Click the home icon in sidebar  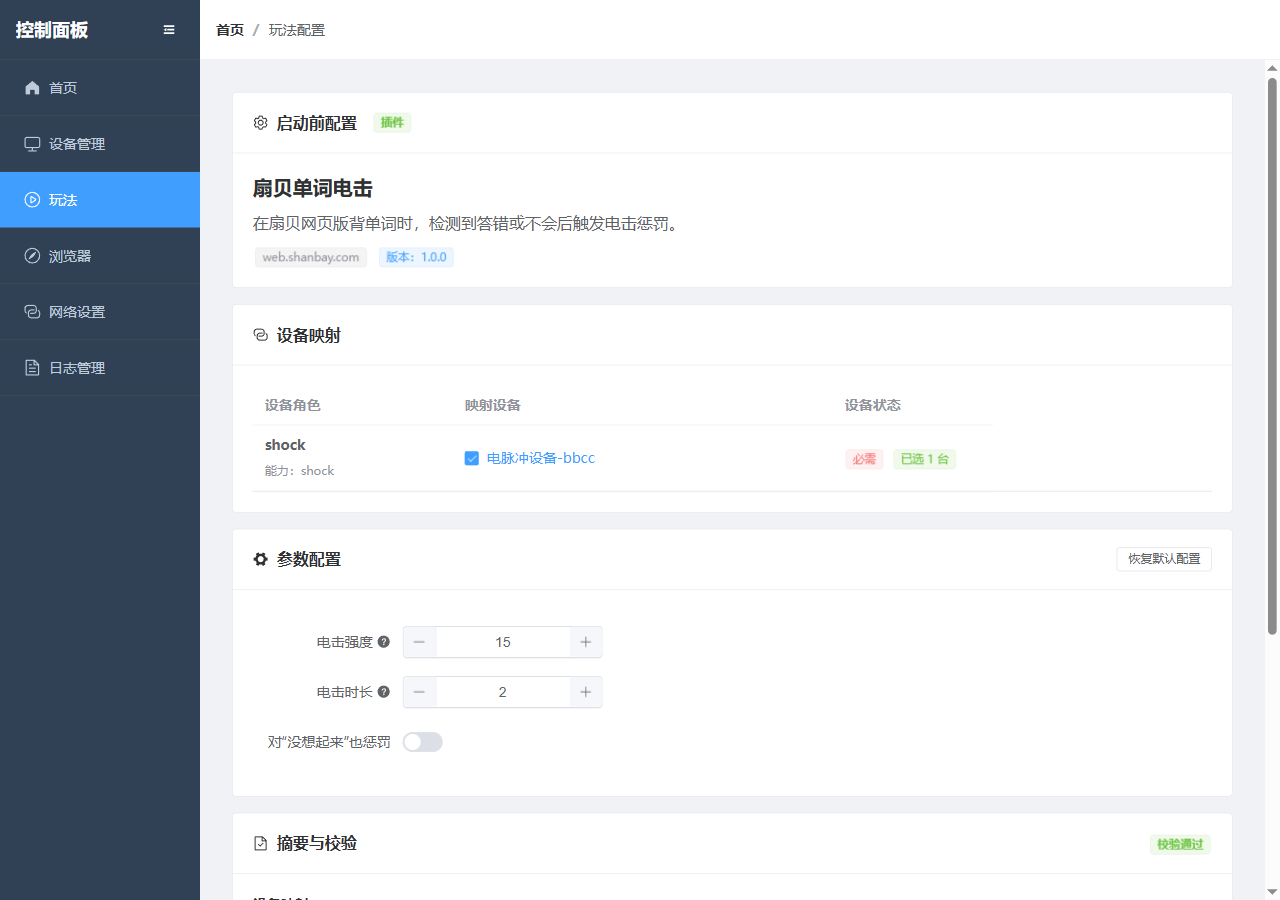[x=32, y=88]
